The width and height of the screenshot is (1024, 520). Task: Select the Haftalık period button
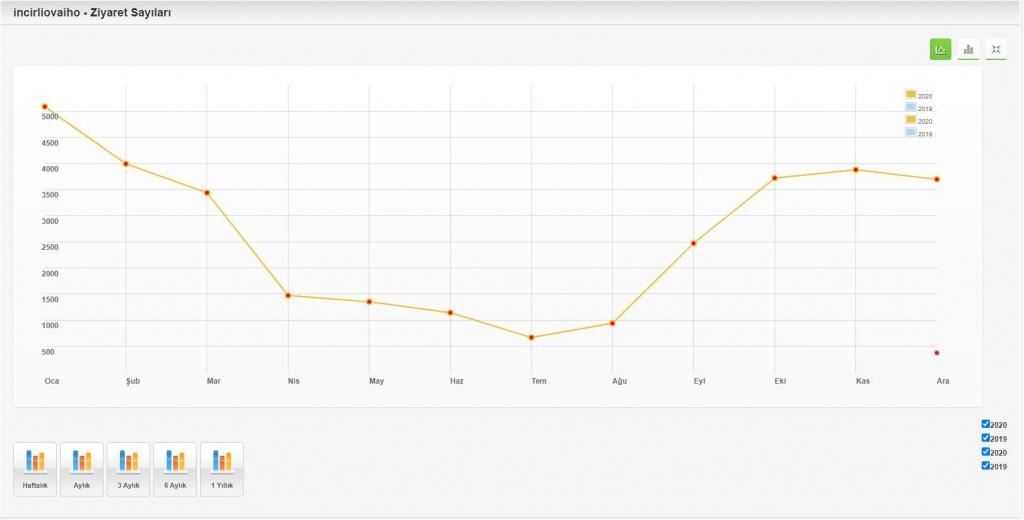pyautogui.click(x=35, y=469)
